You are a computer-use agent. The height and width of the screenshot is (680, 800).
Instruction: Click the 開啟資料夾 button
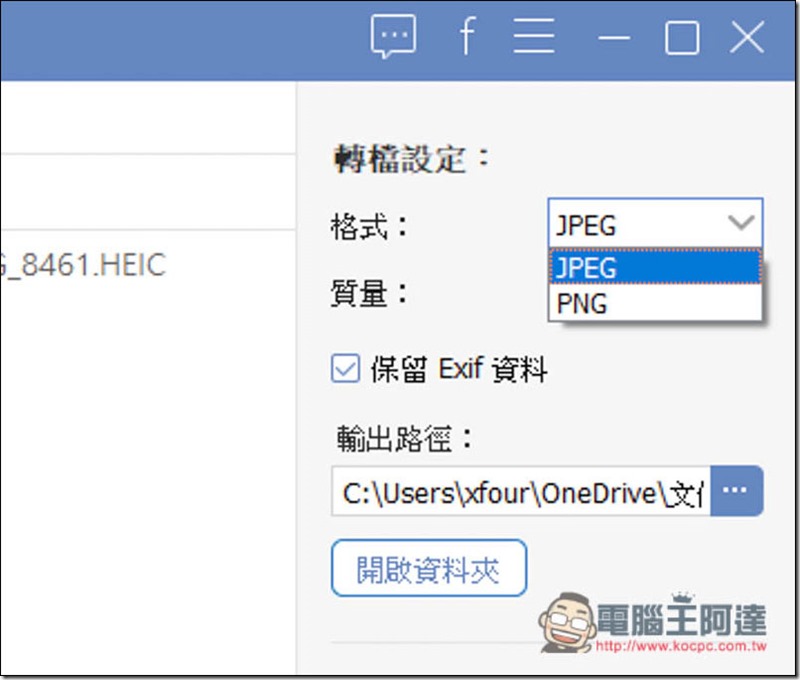[429, 568]
